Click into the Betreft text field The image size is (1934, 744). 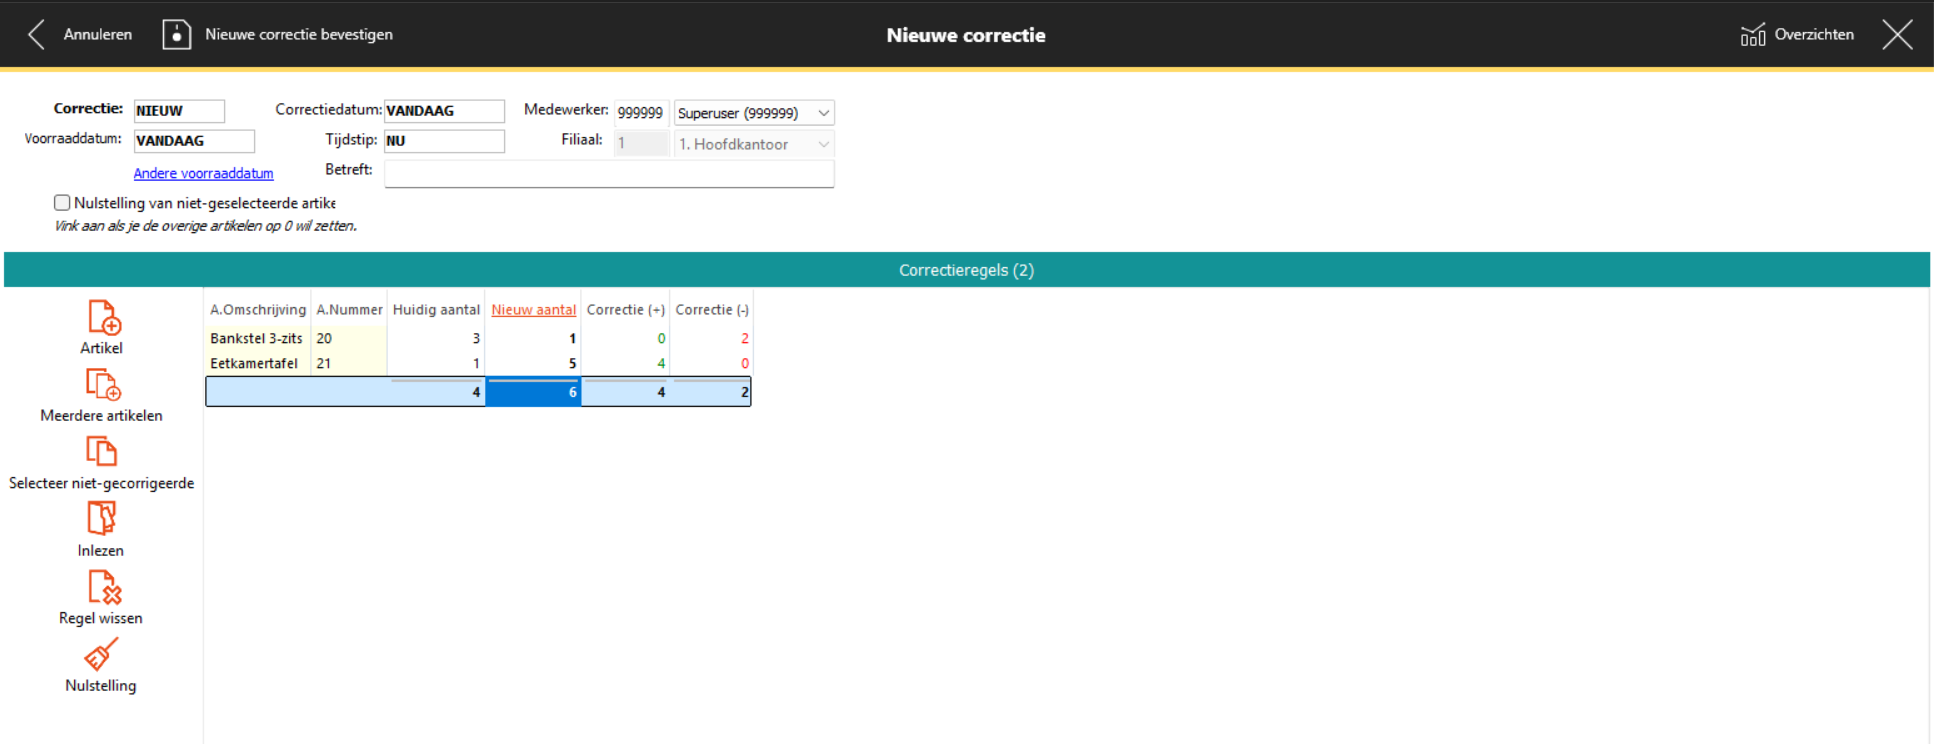pos(608,174)
